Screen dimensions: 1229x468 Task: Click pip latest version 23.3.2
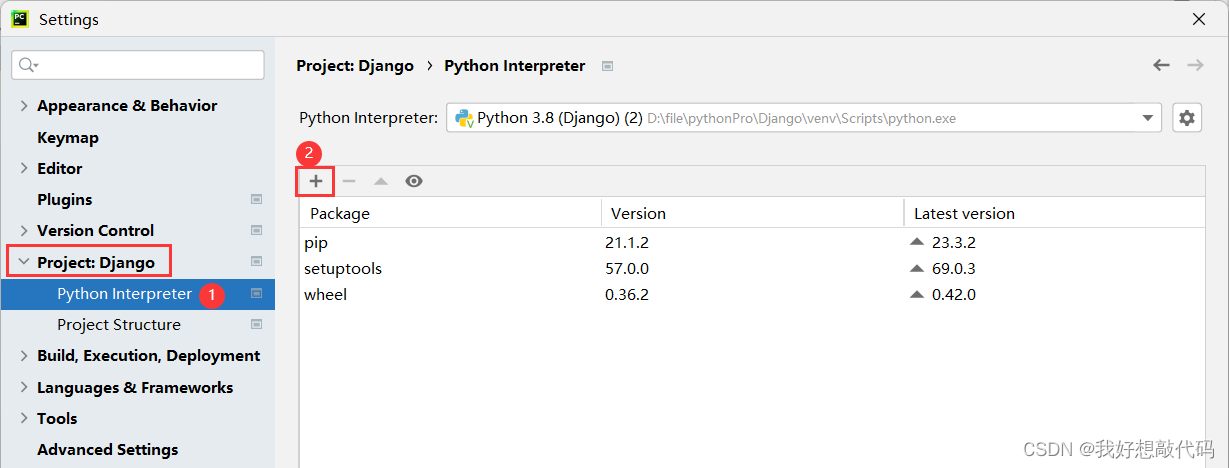[953, 242]
